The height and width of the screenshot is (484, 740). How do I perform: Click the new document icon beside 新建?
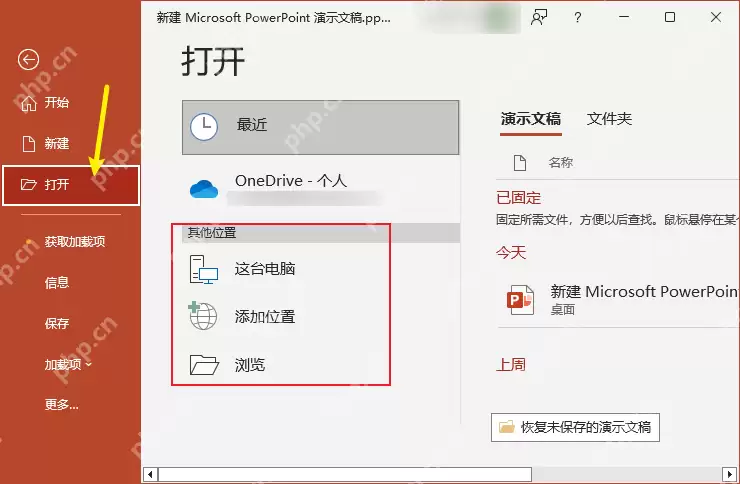29,144
